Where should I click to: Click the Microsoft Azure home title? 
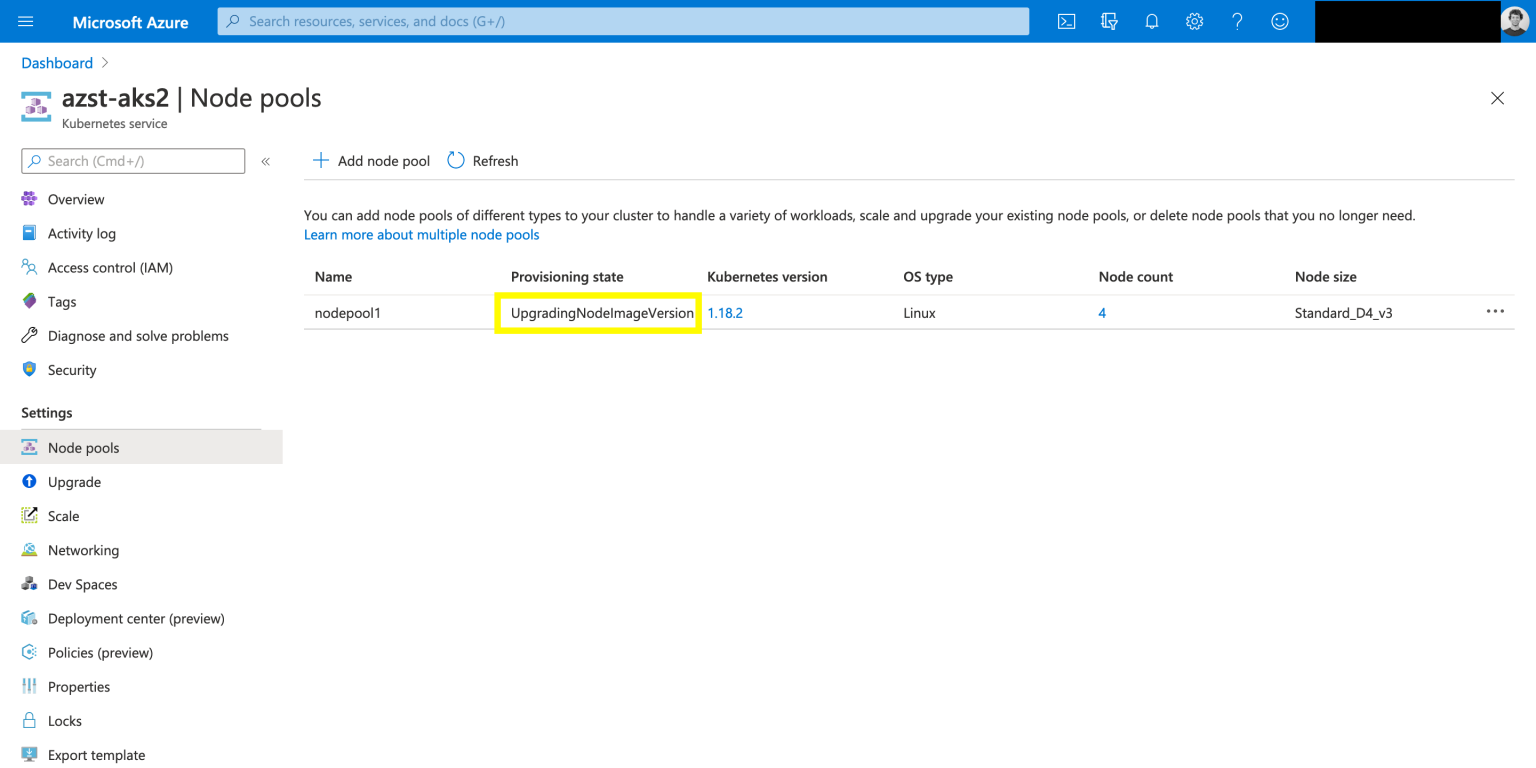[x=131, y=22]
